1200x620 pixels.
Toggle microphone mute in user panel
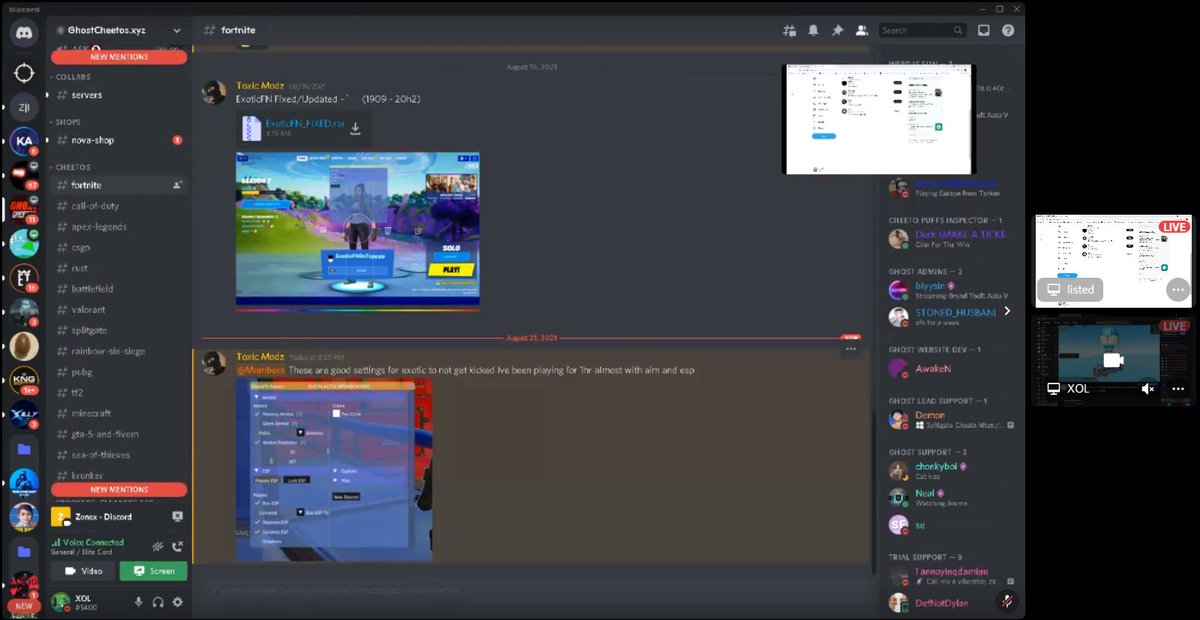tap(139, 602)
